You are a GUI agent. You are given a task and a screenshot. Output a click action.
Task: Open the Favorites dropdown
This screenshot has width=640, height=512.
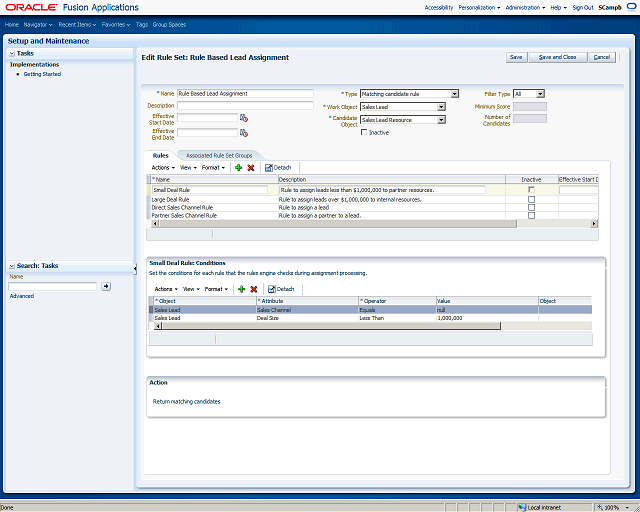click(x=116, y=24)
